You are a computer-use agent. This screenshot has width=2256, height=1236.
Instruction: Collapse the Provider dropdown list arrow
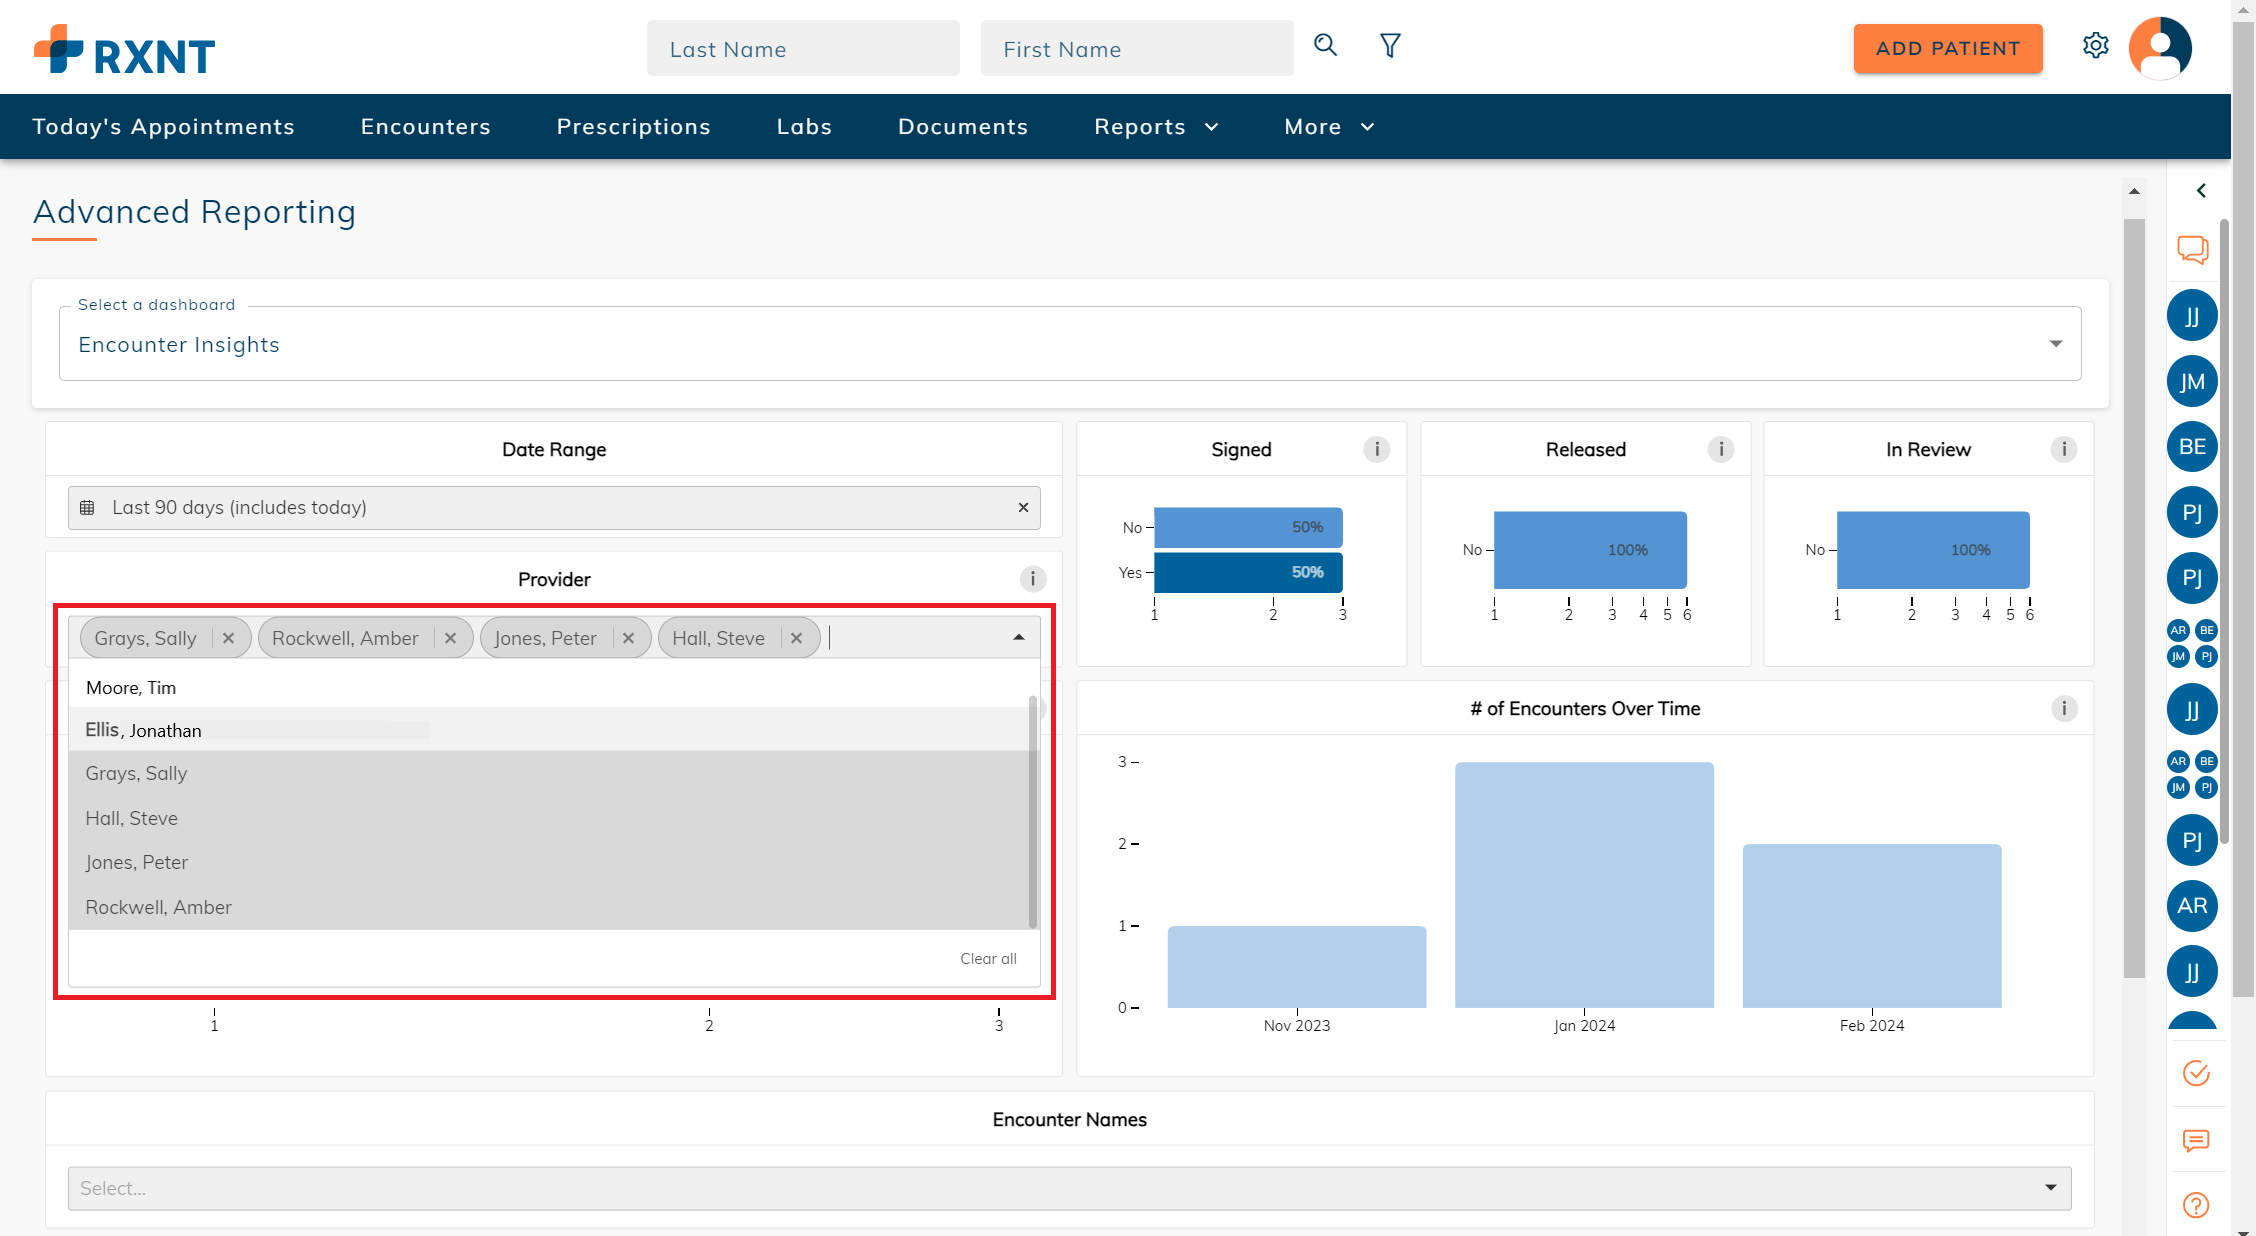1019,637
